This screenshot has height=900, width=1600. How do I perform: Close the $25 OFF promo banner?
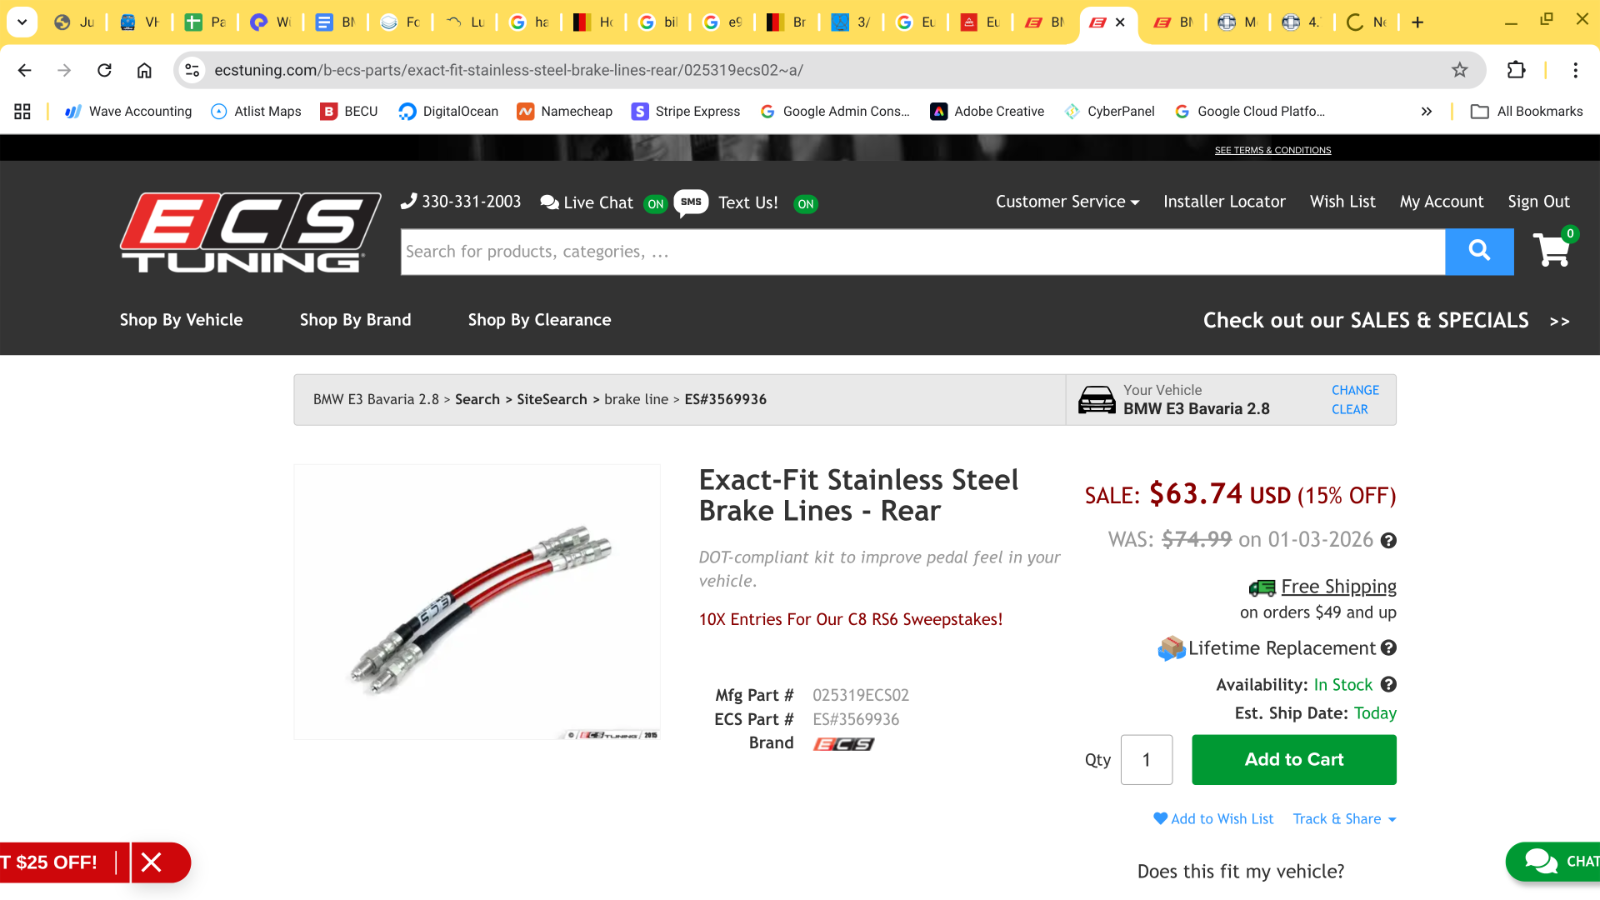(152, 862)
